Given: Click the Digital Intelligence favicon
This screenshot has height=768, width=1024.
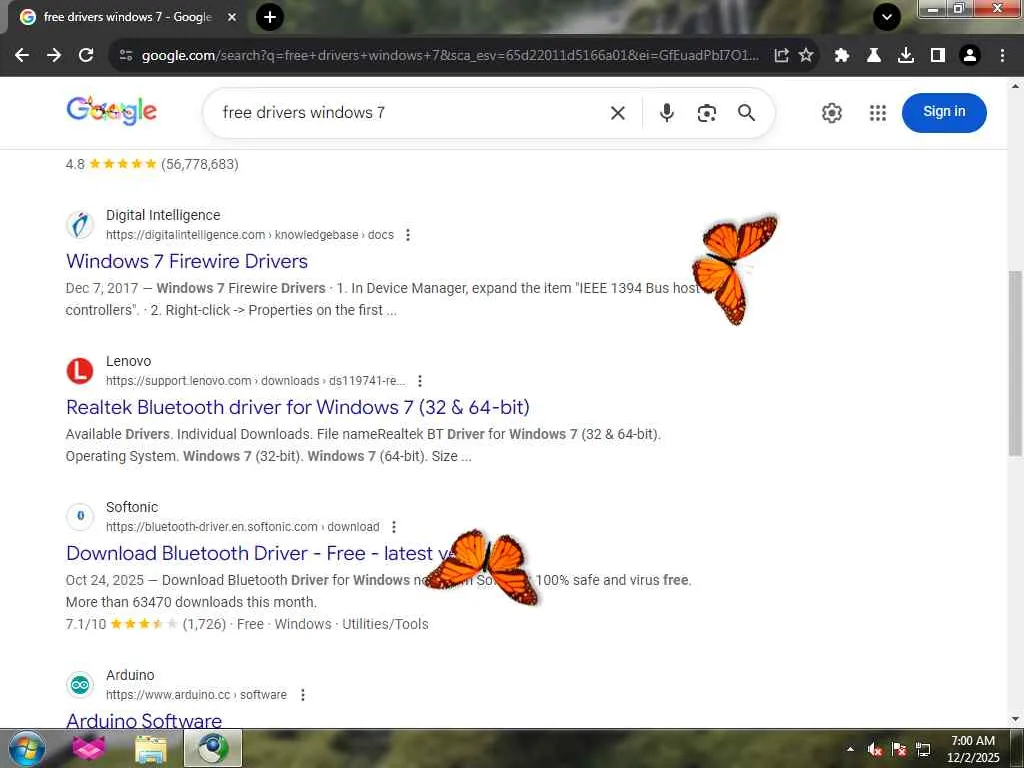Looking at the screenshot, I should pos(80,225).
